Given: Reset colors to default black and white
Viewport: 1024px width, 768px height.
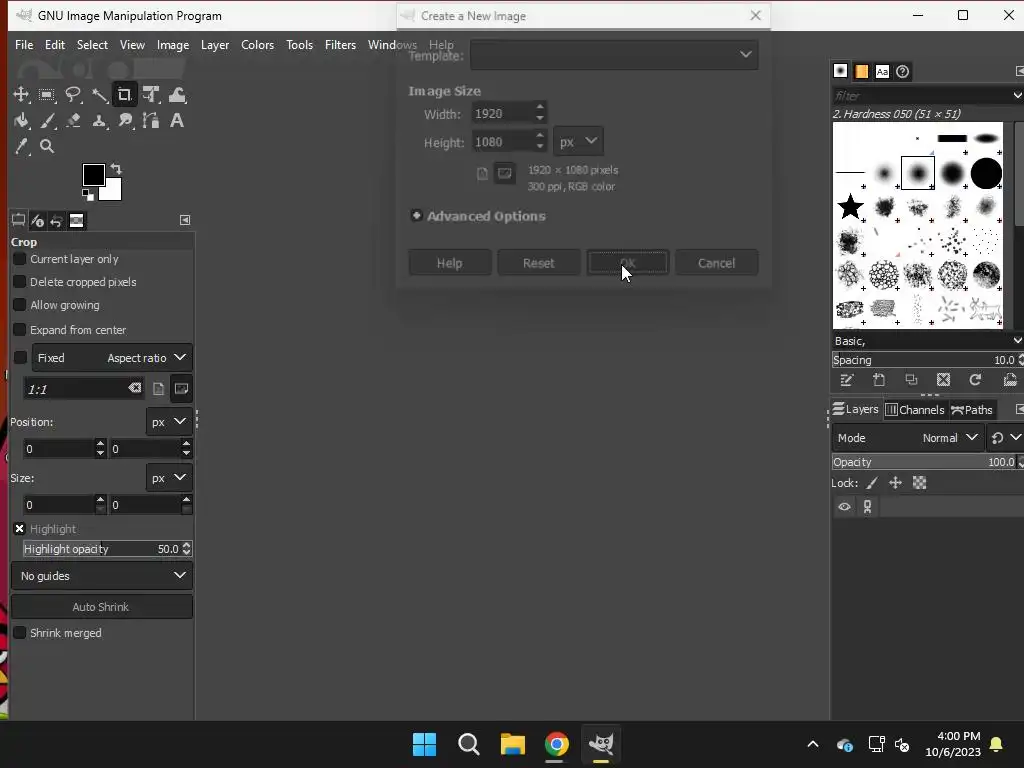Looking at the screenshot, I should tap(88, 195).
